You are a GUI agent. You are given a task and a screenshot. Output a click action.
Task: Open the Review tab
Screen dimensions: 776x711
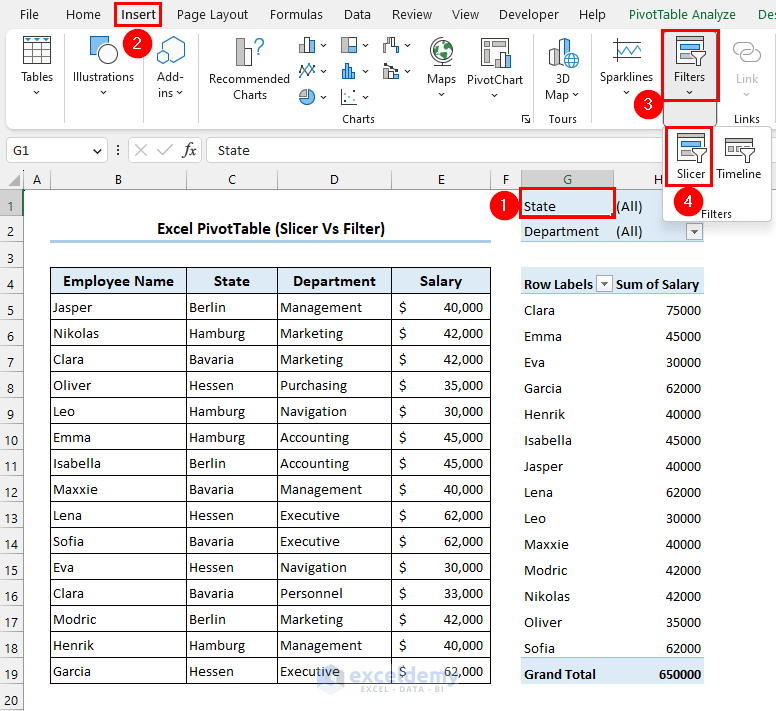click(412, 15)
